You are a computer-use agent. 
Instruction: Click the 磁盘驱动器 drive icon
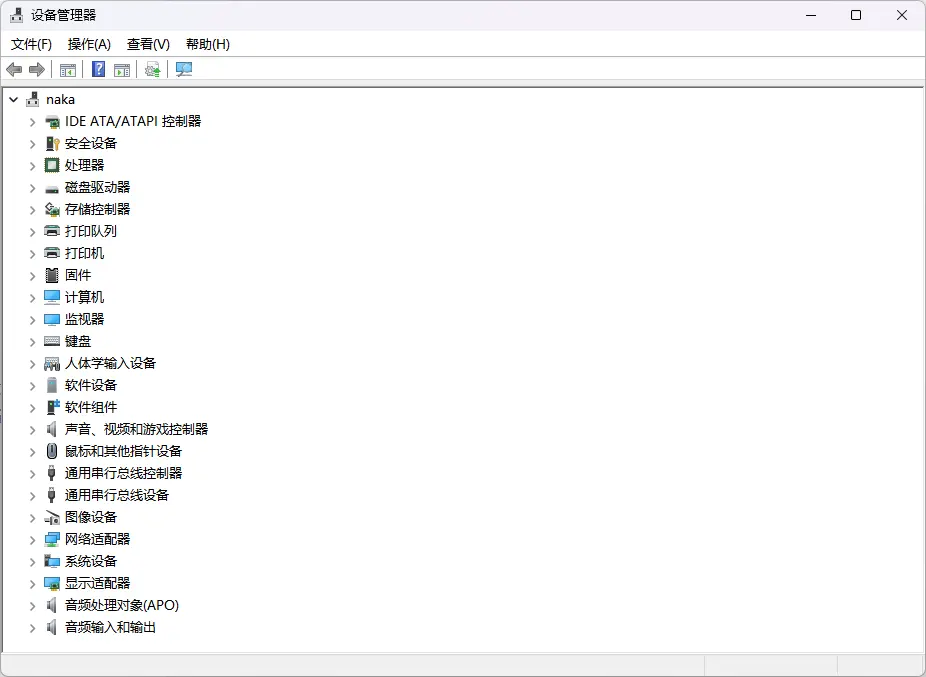coord(52,188)
